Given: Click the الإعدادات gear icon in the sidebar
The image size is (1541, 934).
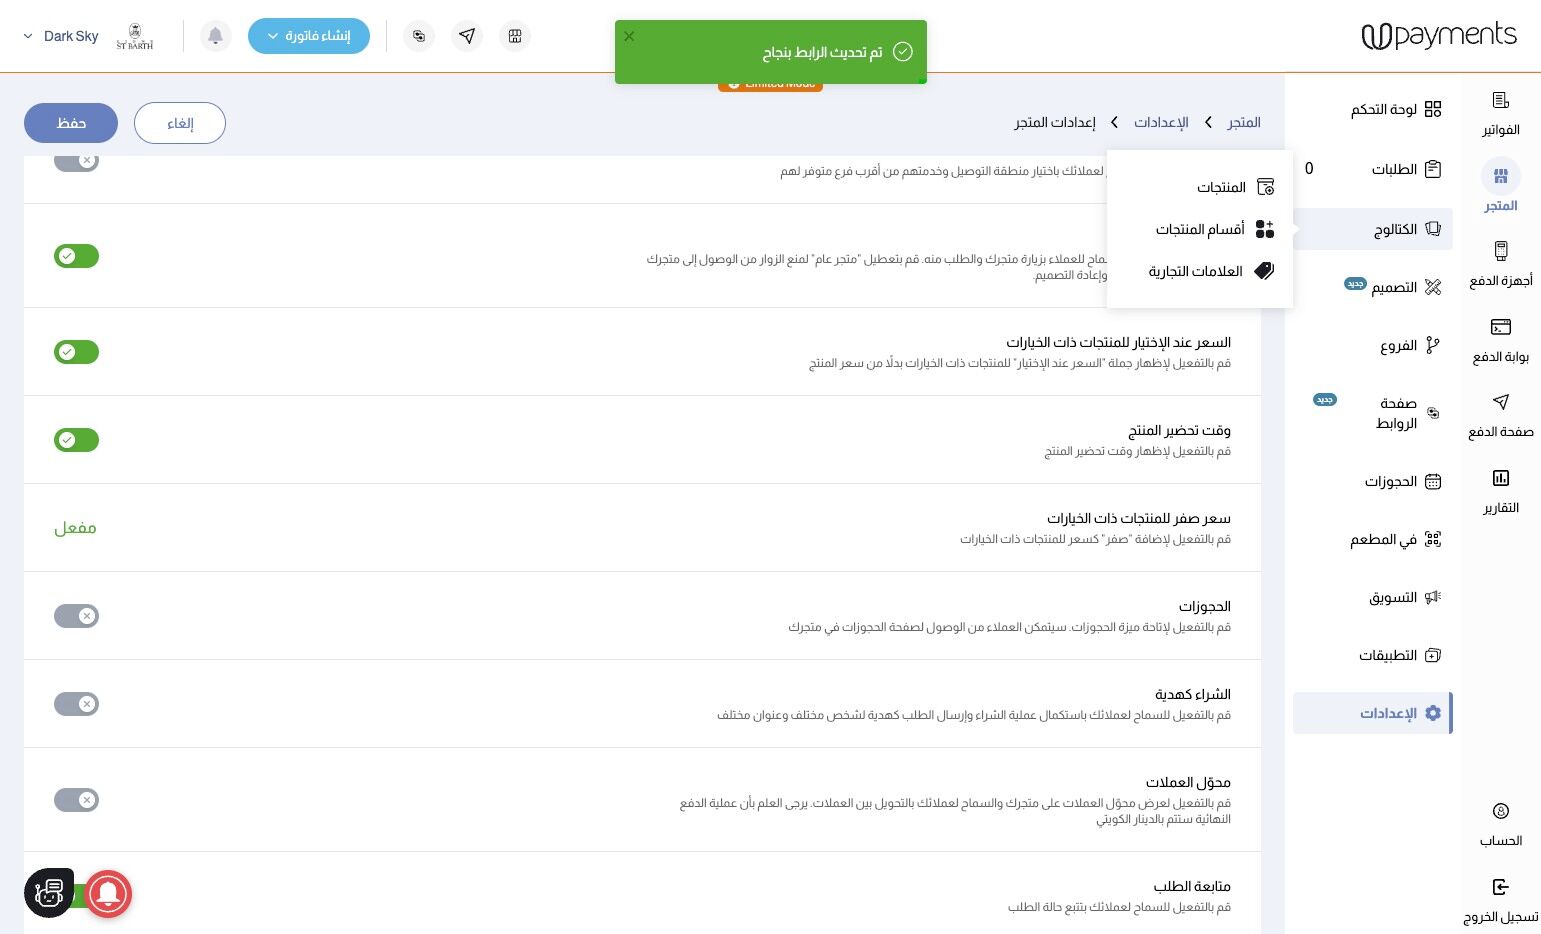Looking at the screenshot, I should pyautogui.click(x=1433, y=713).
